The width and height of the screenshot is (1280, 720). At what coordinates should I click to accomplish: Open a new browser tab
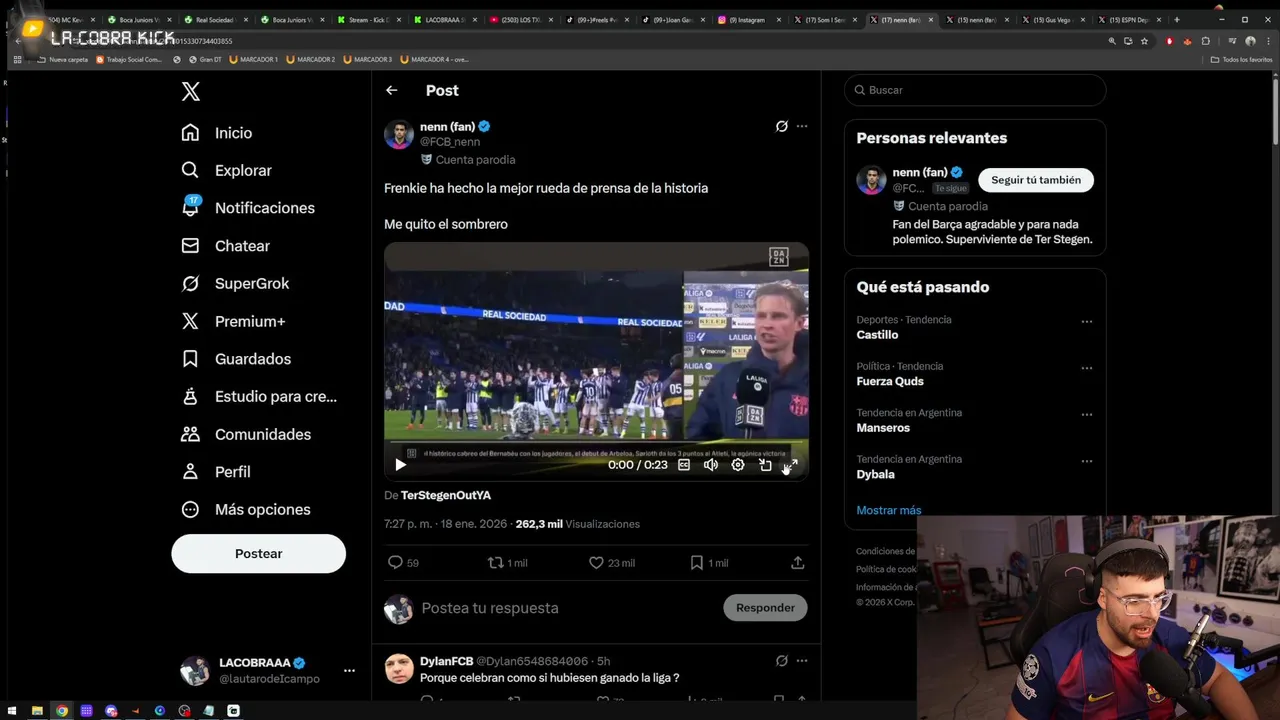[1177, 19]
